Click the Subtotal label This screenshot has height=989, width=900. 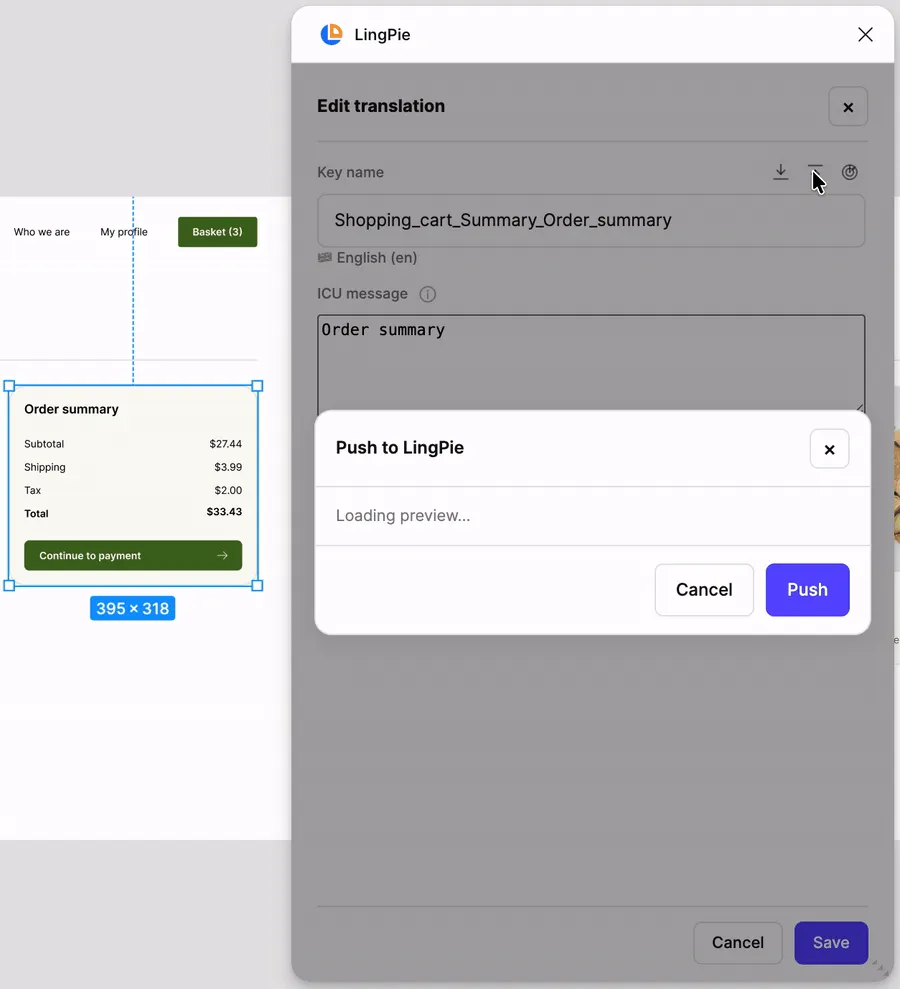pos(44,444)
